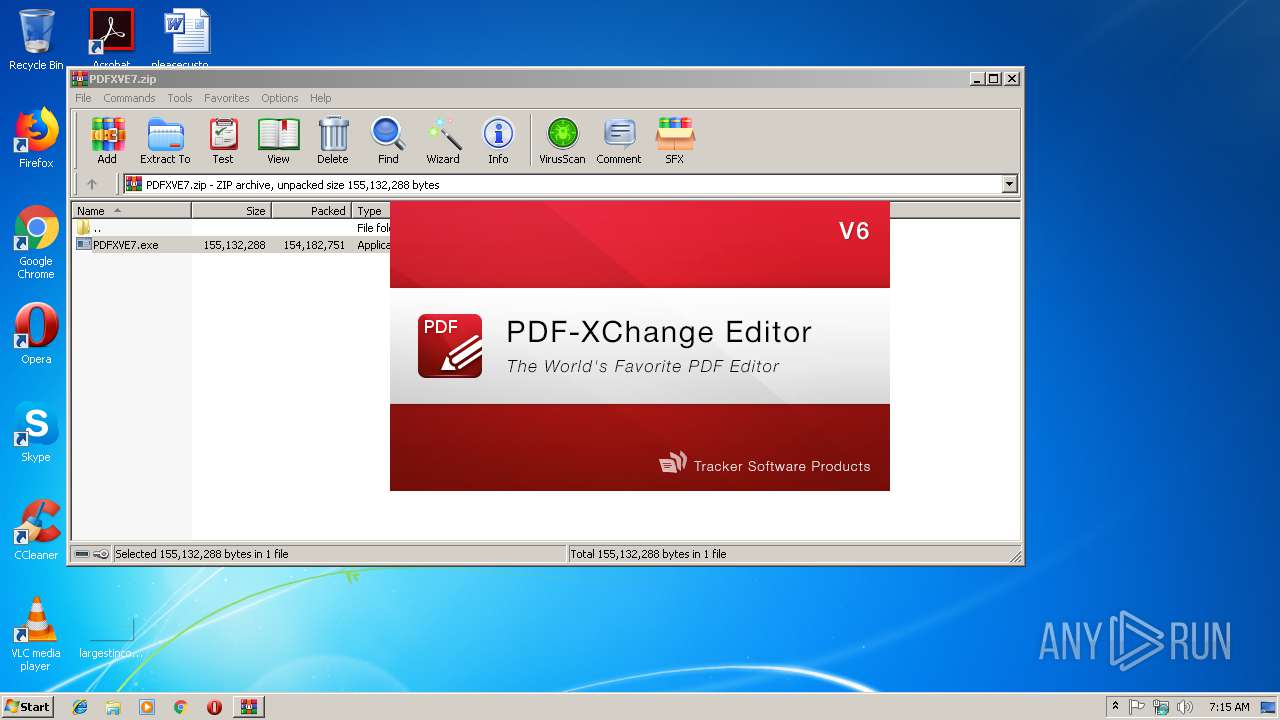1280x720 pixels.
Task: Launch Opera from the desktop
Action: coord(36,334)
